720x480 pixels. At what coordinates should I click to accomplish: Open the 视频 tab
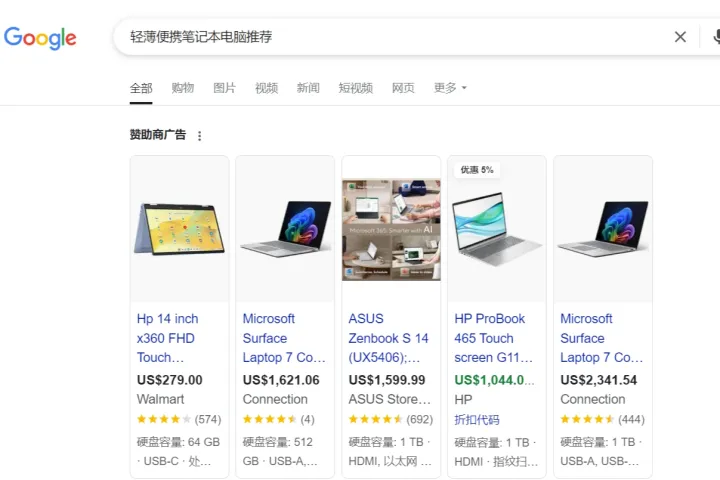(x=266, y=88)
